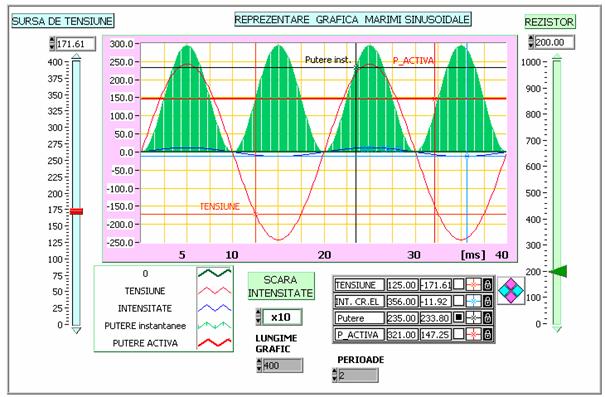Click the red voltage source slider handle
The image size is (605, 397).
(76, 211)
